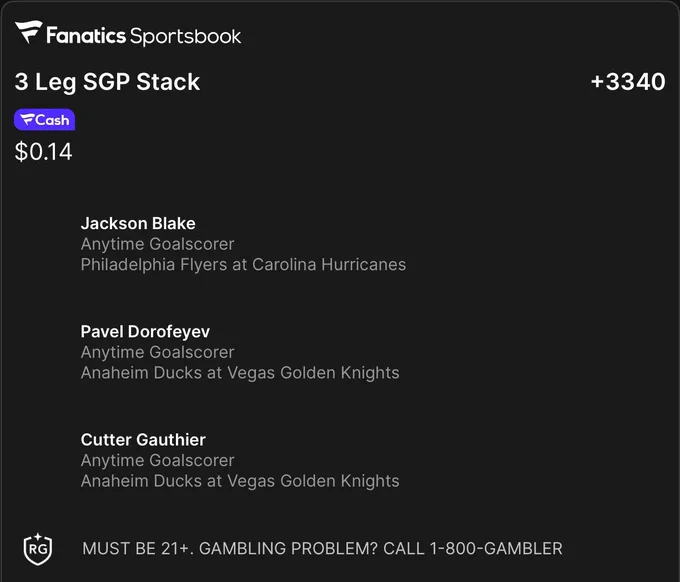Click Anytime Goalscorer under Pavel Dorofeyev
The width and height of the screenshot is (680, 582).
coord(157,353)
